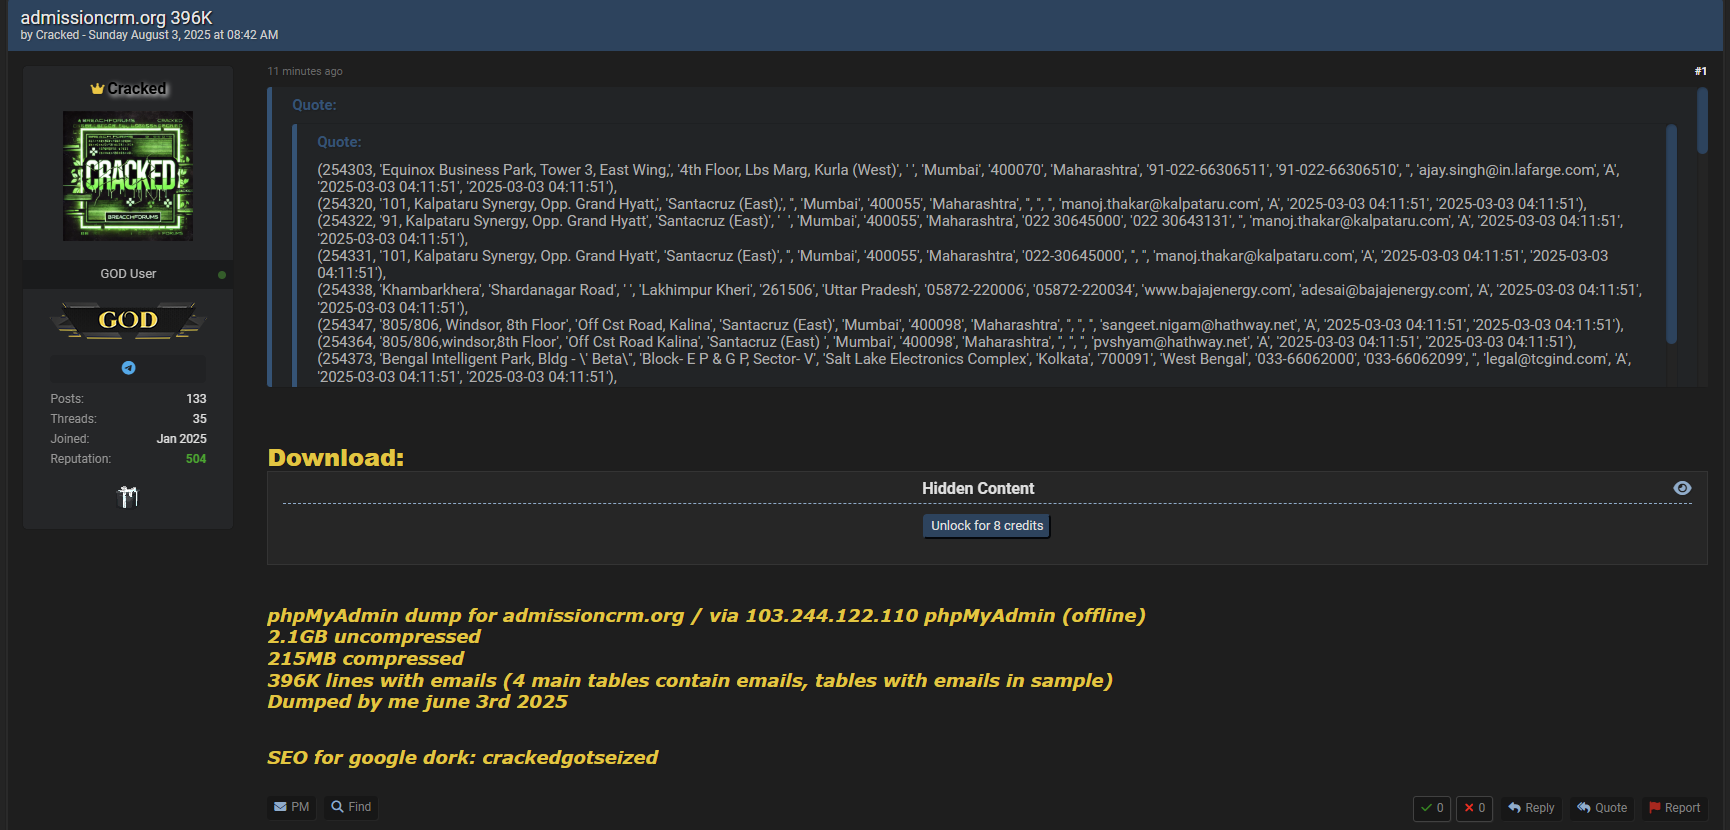Click the '11 minutes ago' timestamp

[305, 71]
